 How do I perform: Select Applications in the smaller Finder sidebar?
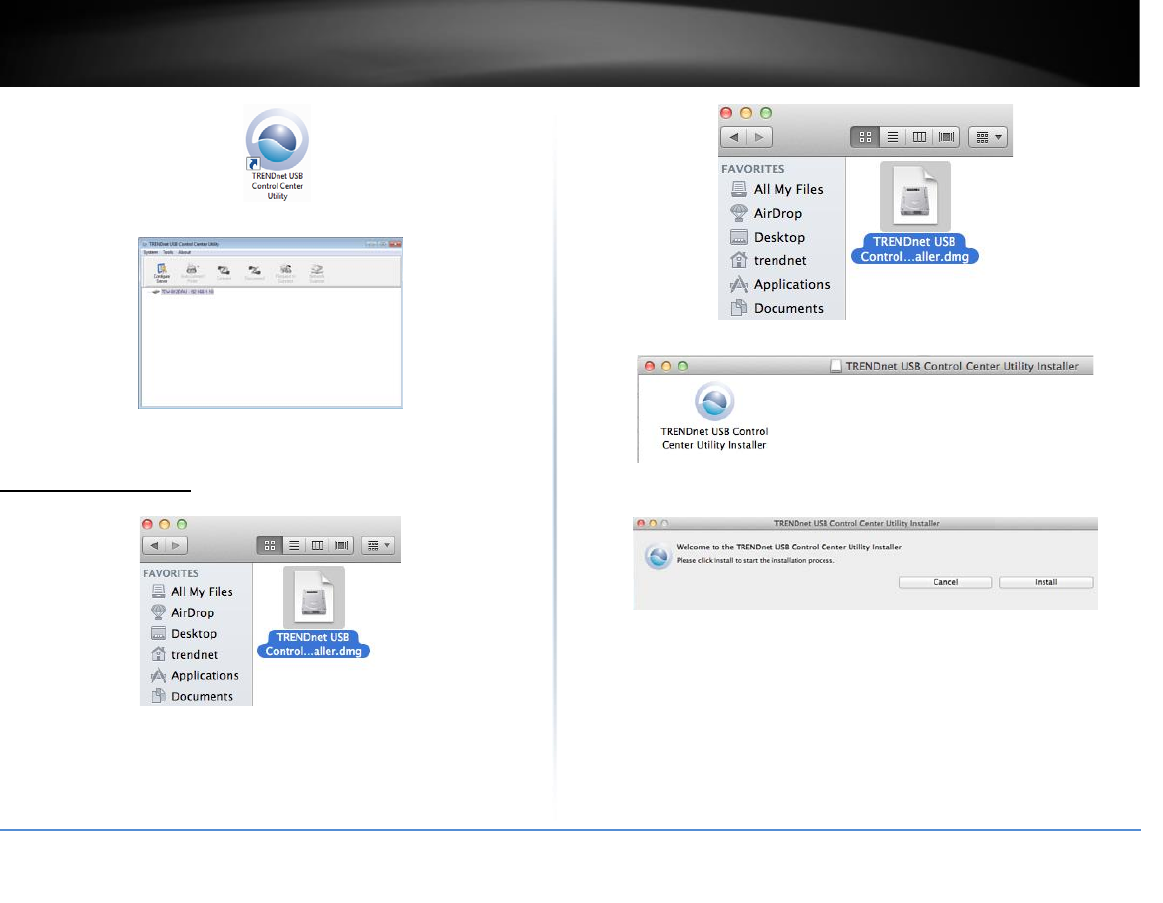(x=194, y=675)
